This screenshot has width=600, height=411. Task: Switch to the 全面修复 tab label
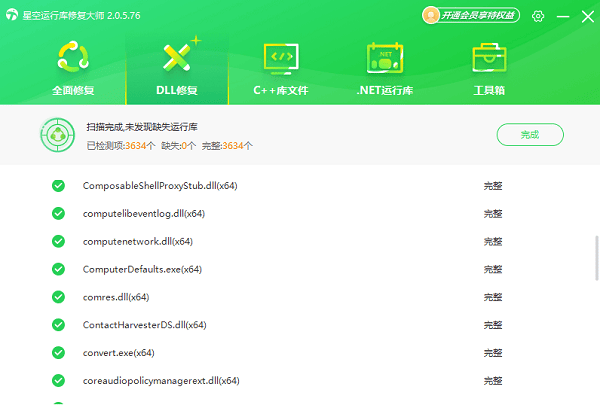click(73, 90)
